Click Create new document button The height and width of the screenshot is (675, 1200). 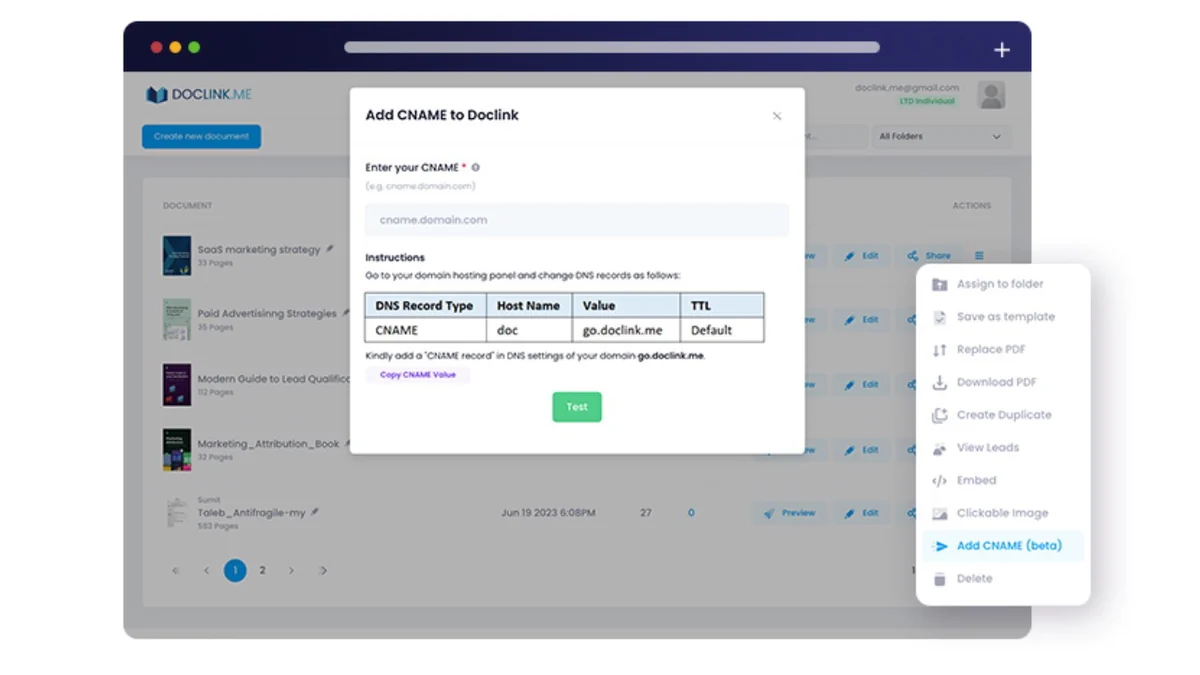(201, 137)
